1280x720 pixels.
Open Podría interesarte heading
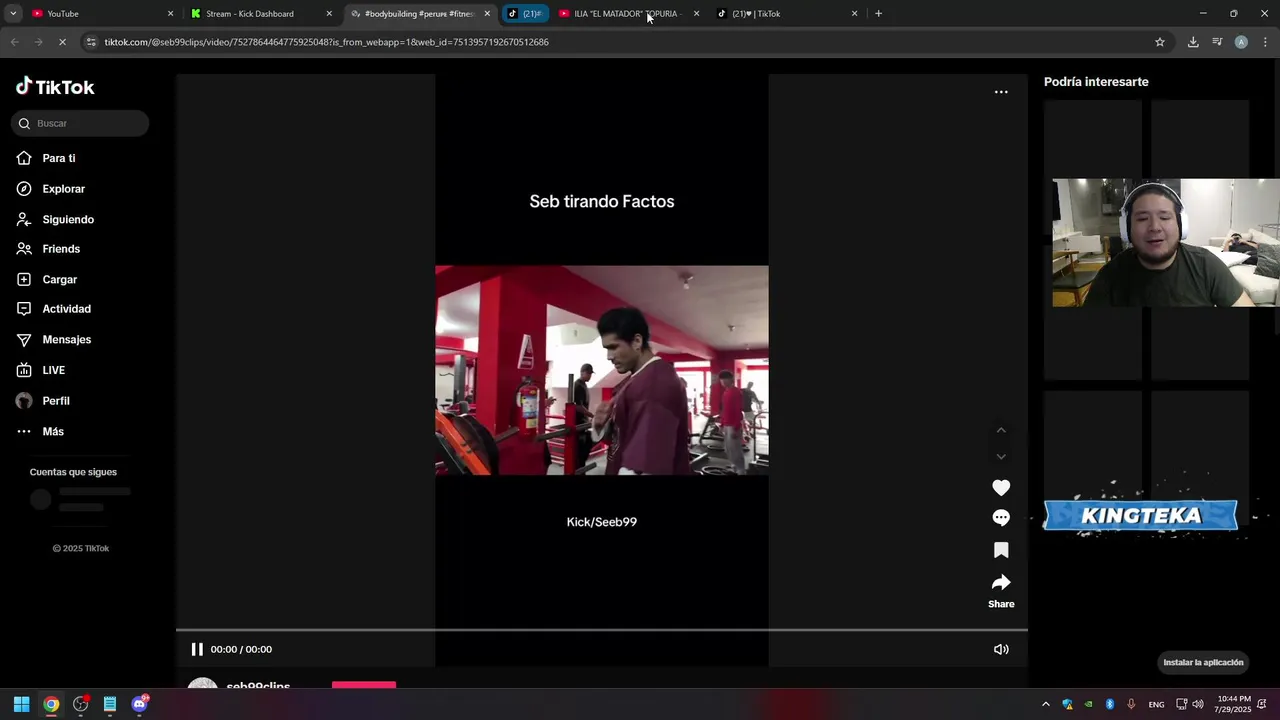1096,82
